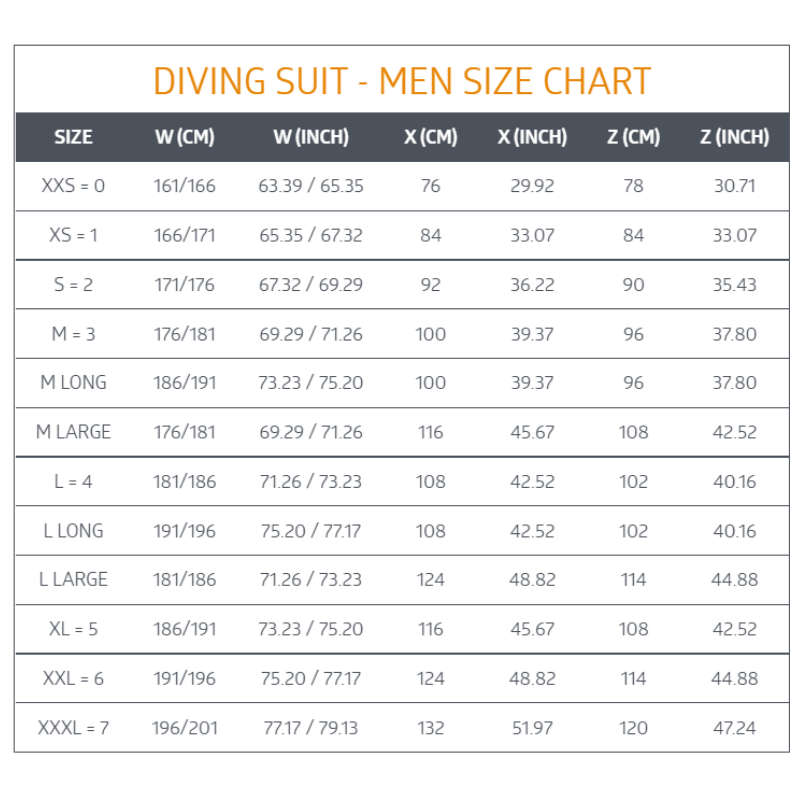
Task: Click the XXS = 0 size row label
Action: 73,186
